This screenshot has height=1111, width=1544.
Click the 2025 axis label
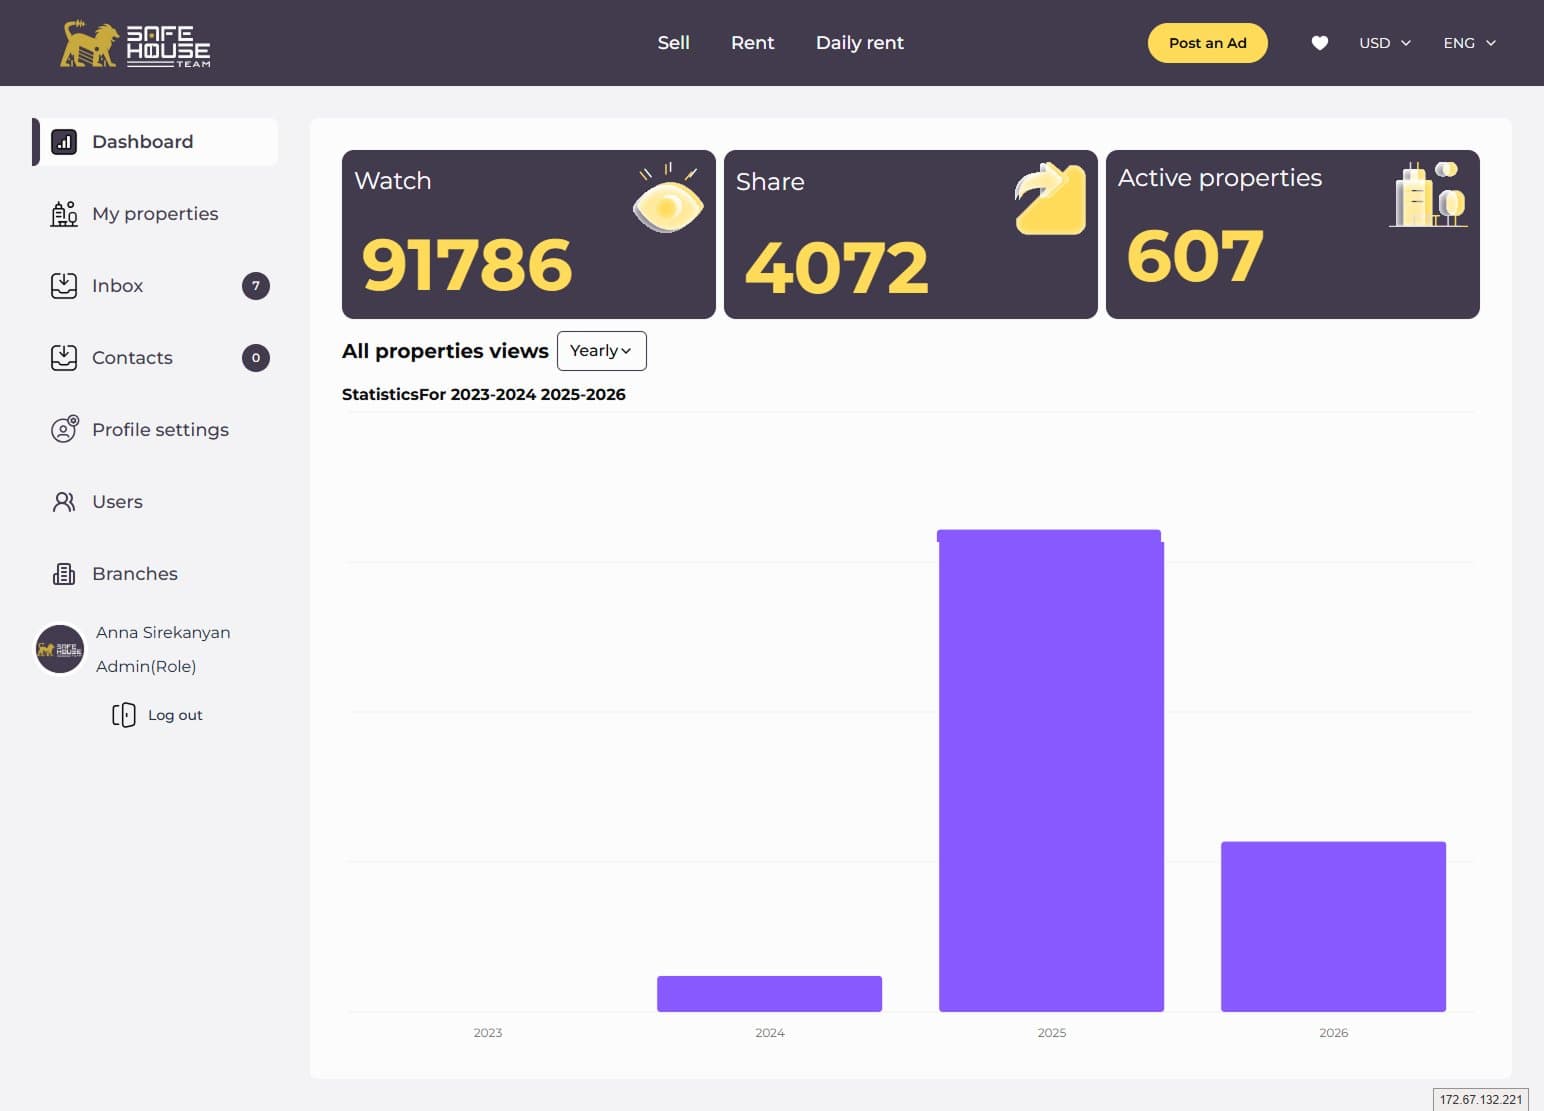pos(1052,1033)
